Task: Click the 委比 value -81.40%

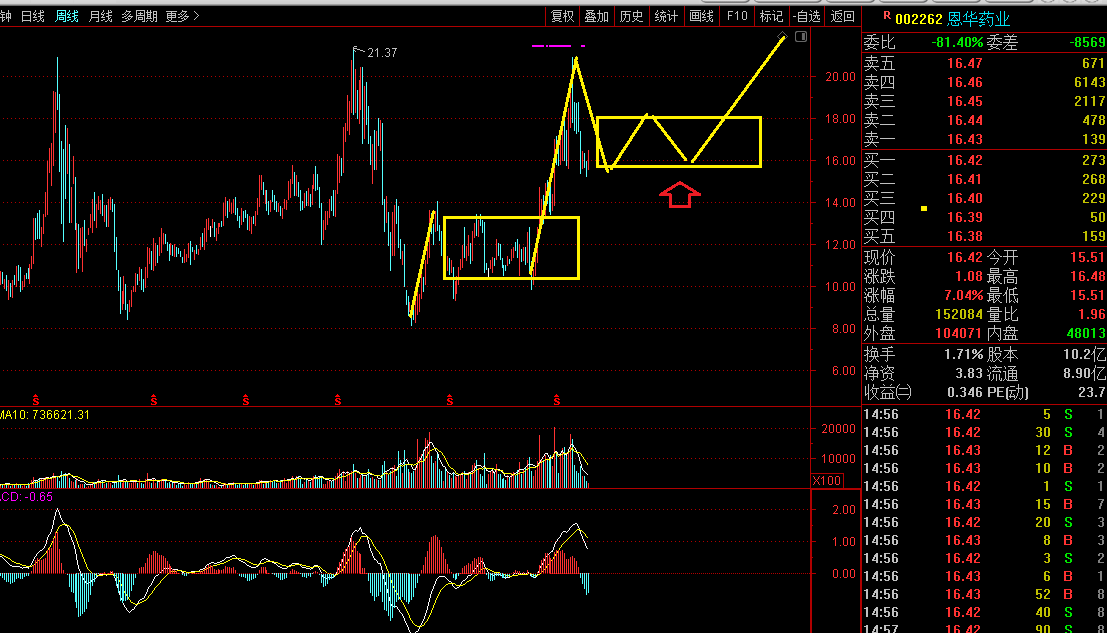Action: click(x=957, y=43)
